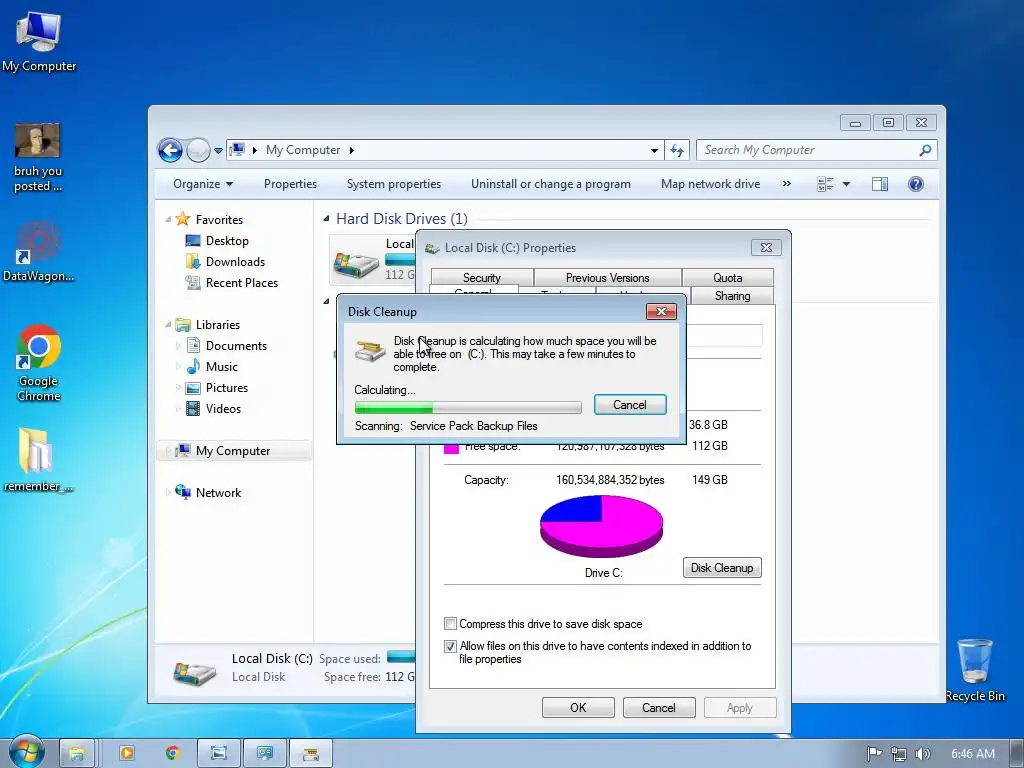Expand the Network tree node
The height and width of the screenshot is (768, 1024).
pyautogui.click(x=168, y=492)
